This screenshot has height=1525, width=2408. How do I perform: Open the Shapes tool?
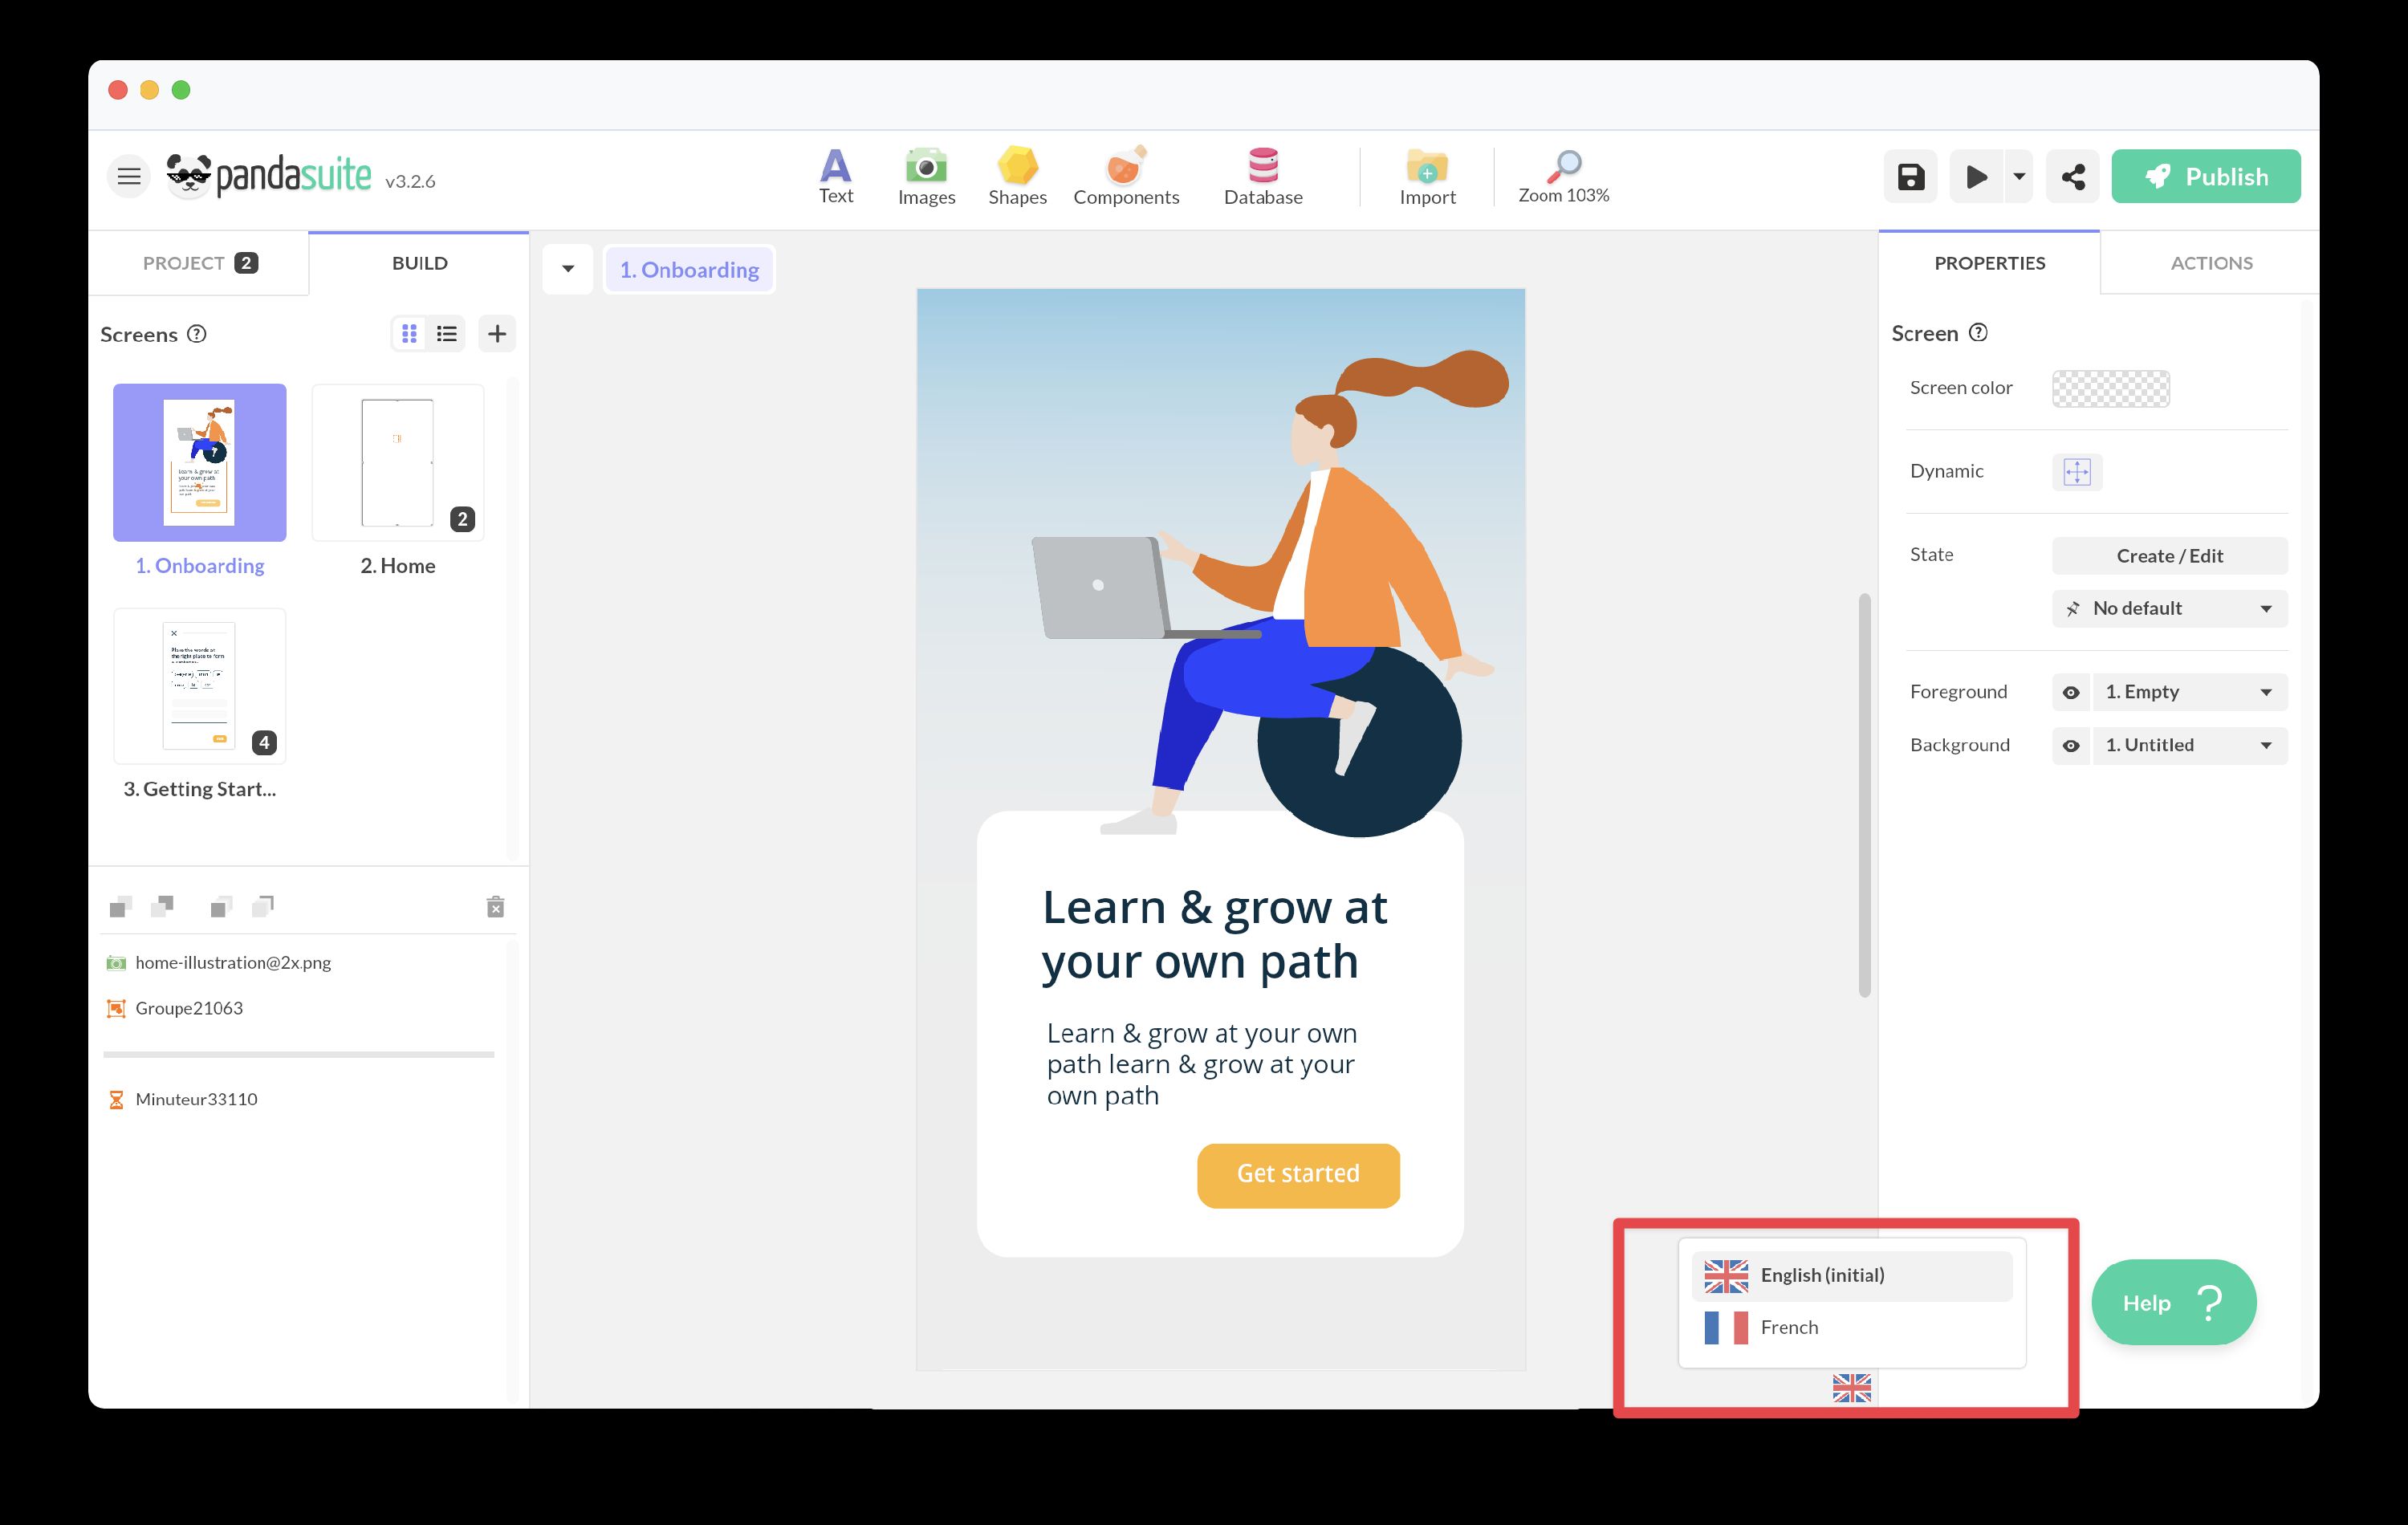coord(1017,176)
